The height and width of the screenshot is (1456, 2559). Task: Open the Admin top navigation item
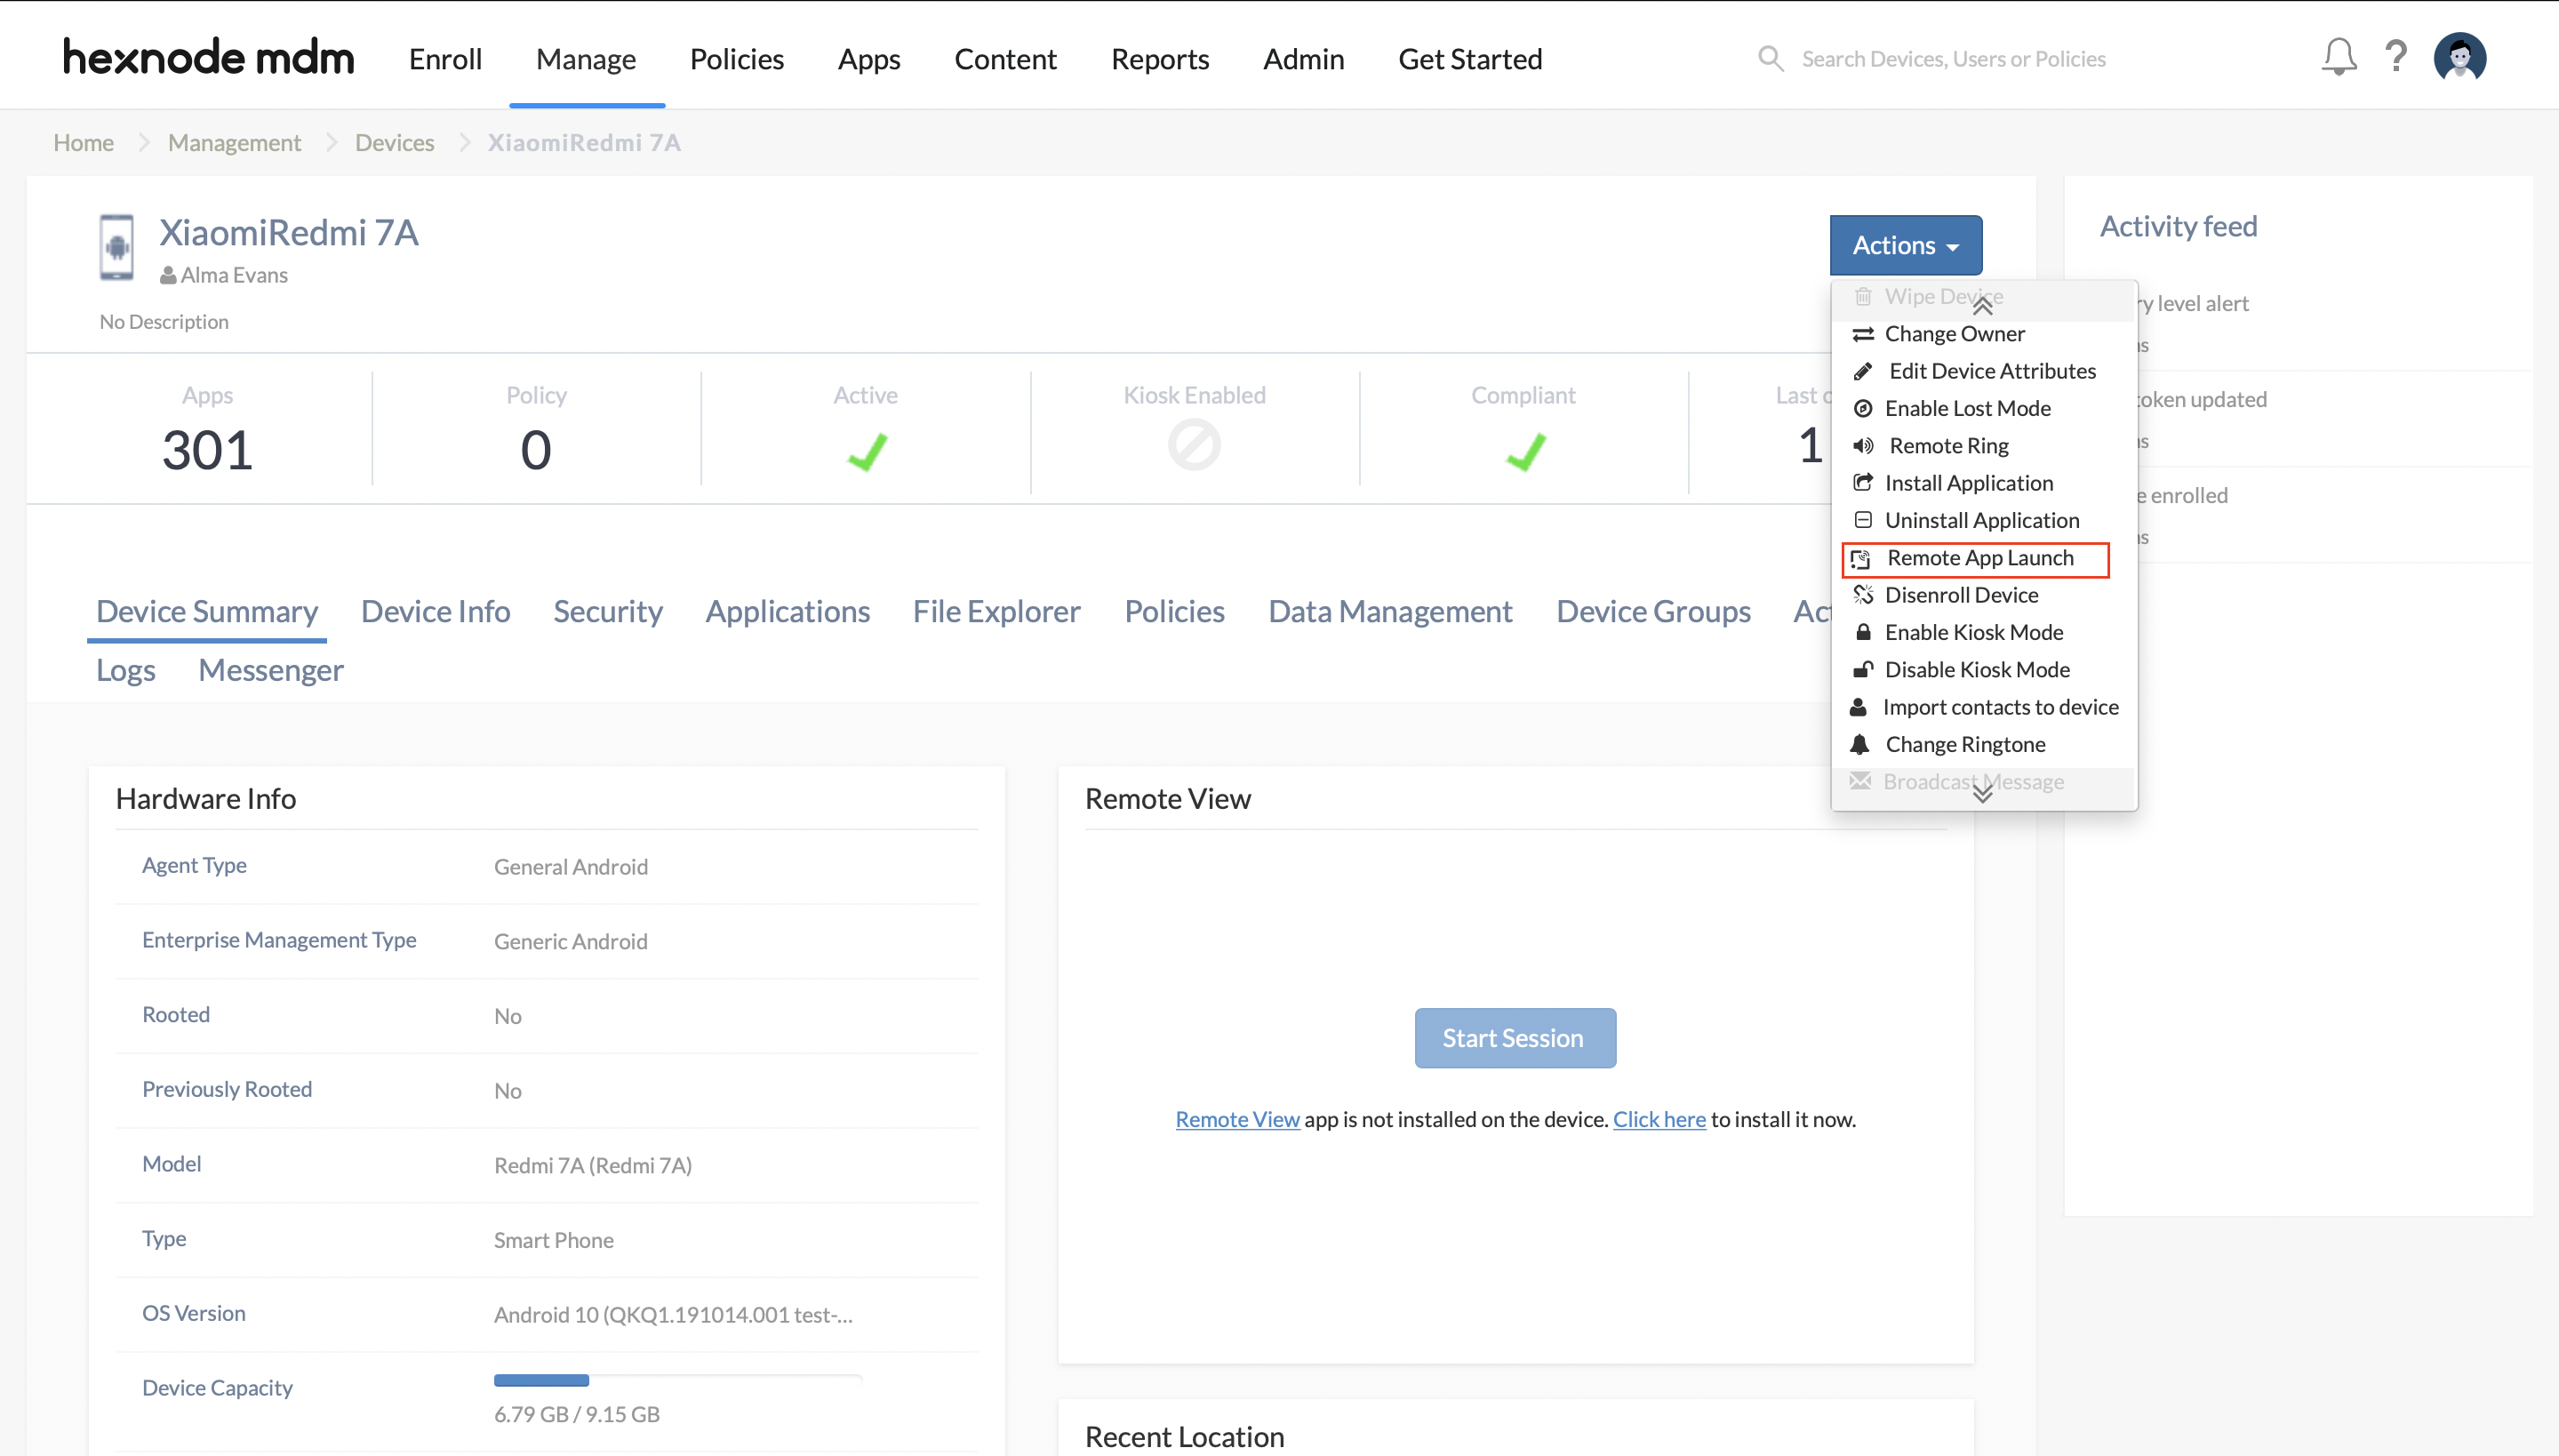click(x=1303, y=59)
